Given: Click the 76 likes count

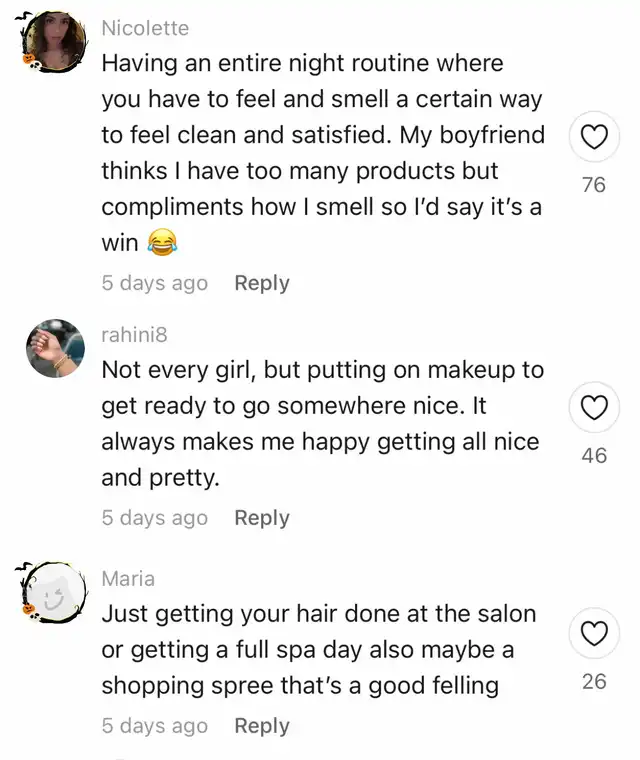Looking at the screenshot, I should pos(594,185).
